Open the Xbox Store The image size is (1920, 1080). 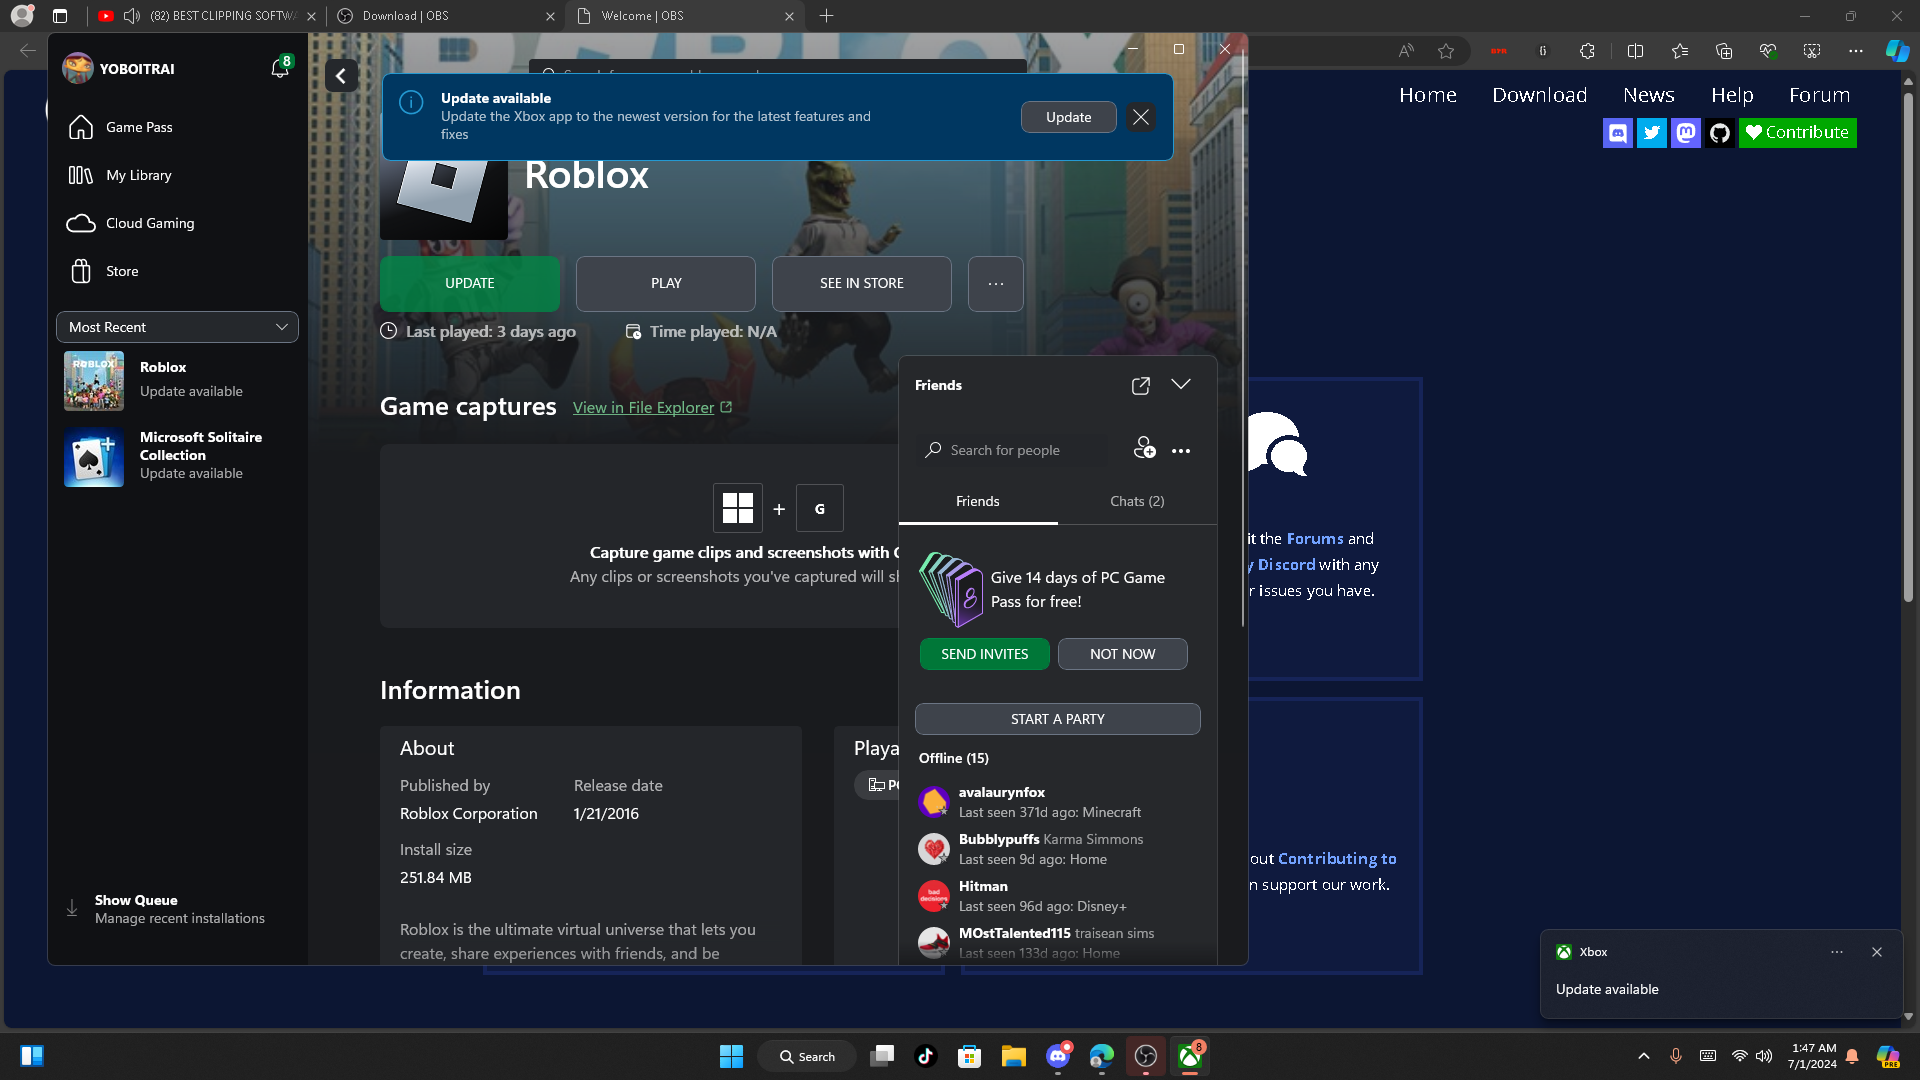(178, 271)
